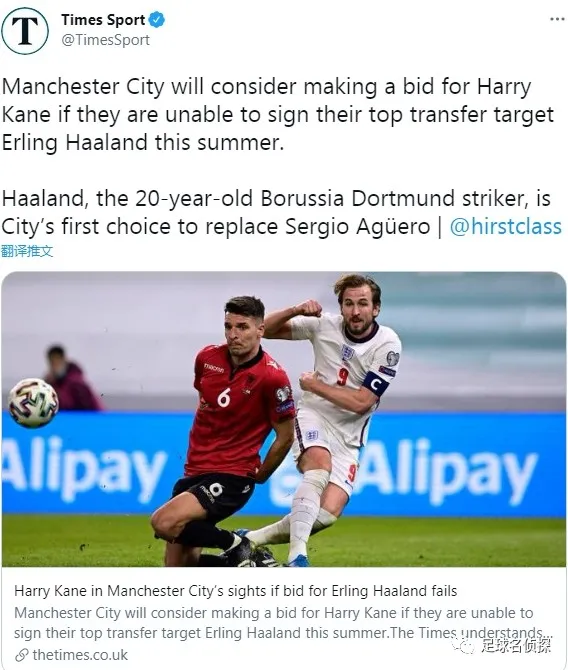Click the 足球名侦探 watermark text

point(515,646)
